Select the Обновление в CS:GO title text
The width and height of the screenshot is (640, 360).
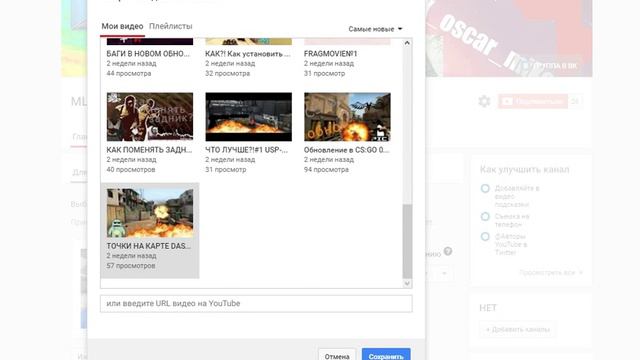tap(347, 150)
